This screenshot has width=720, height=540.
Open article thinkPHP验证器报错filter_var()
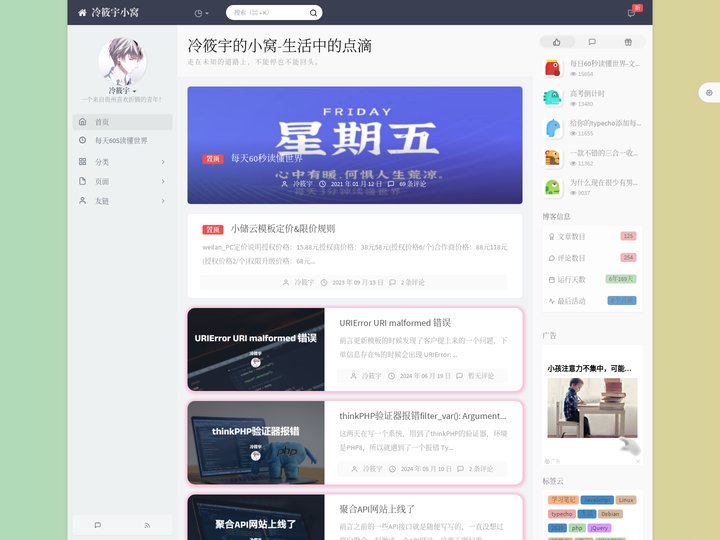point(423,416)
